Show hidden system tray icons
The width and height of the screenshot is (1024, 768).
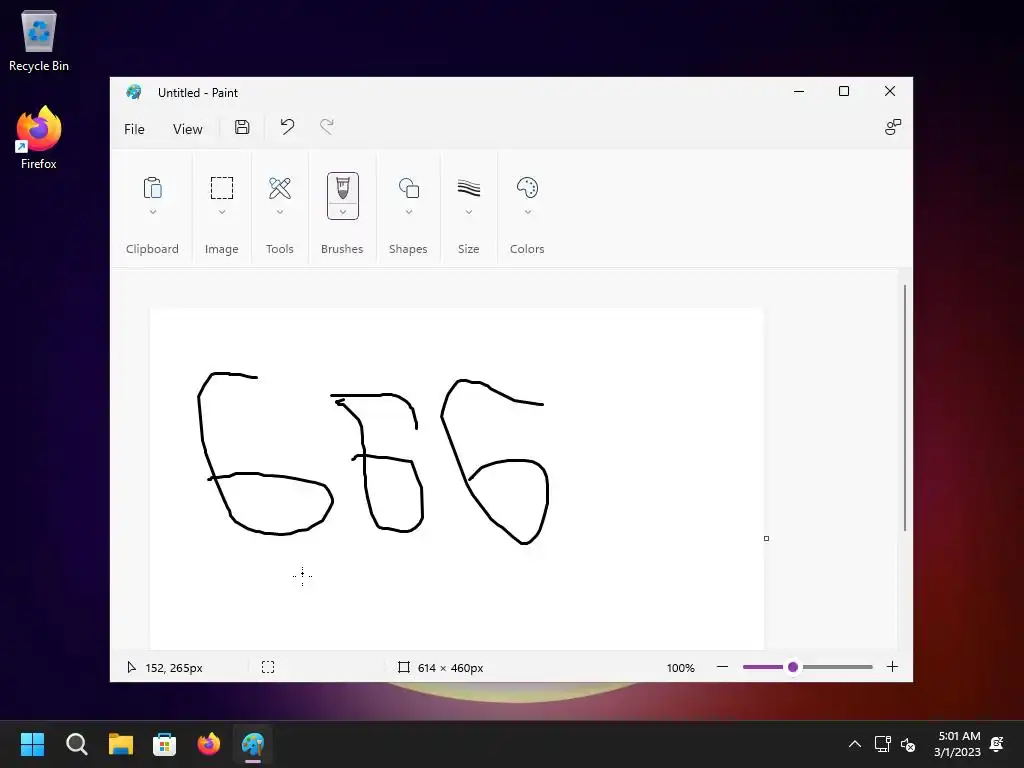point(854,744)
